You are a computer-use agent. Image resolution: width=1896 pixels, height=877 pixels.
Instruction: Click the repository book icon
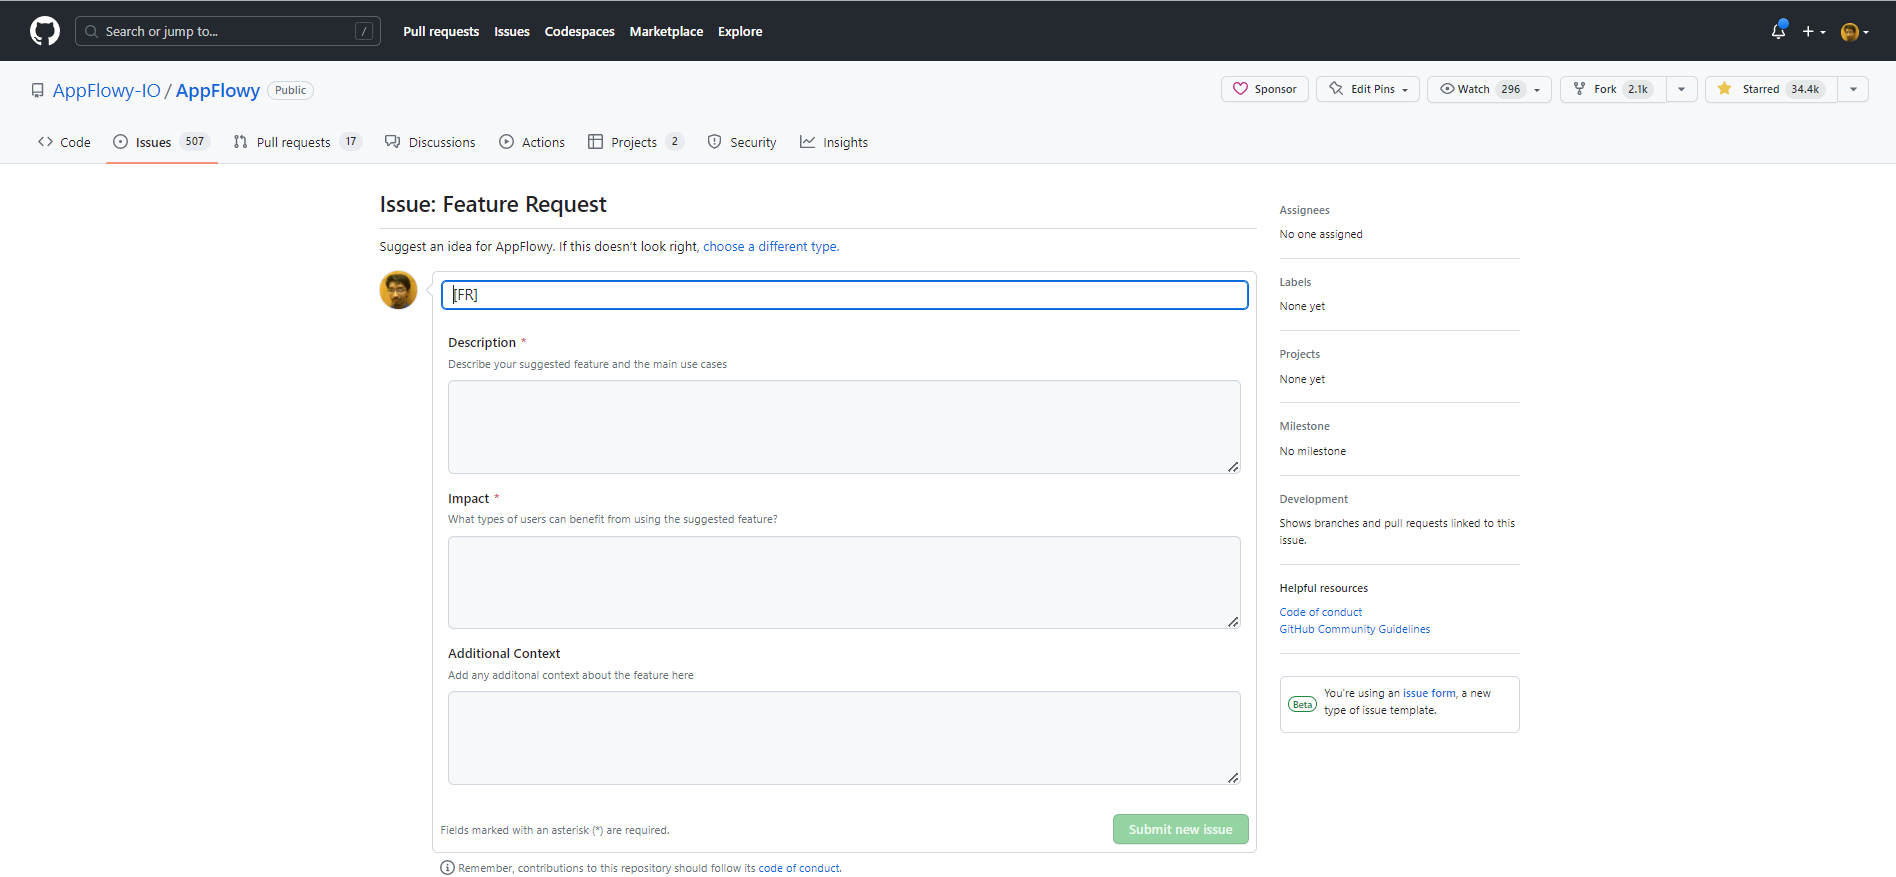point(37,91)
